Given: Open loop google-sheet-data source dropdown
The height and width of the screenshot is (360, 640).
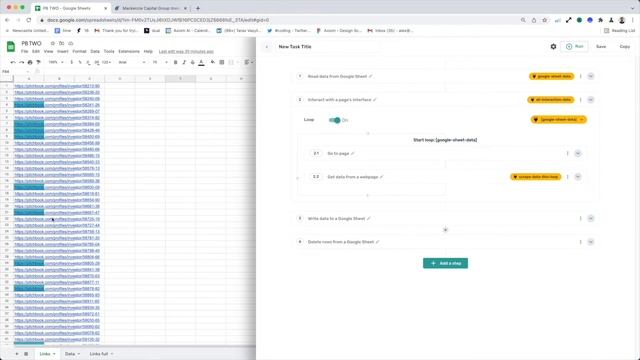Looking at the screenshot, I should [x=559, y=120].
